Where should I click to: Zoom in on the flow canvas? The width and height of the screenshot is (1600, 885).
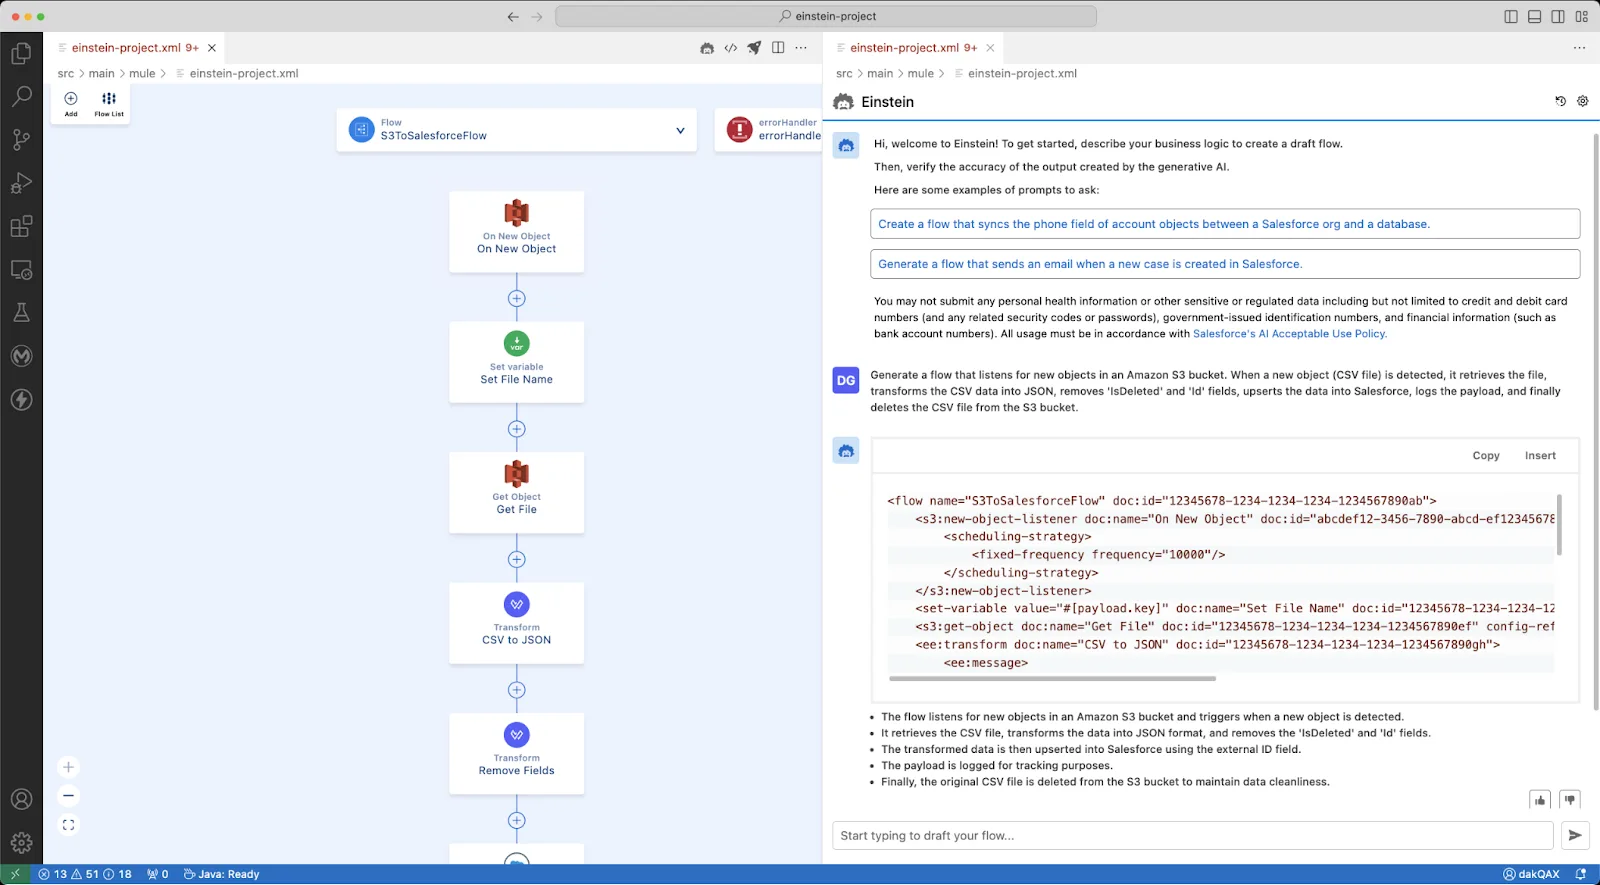pos(68,767)
